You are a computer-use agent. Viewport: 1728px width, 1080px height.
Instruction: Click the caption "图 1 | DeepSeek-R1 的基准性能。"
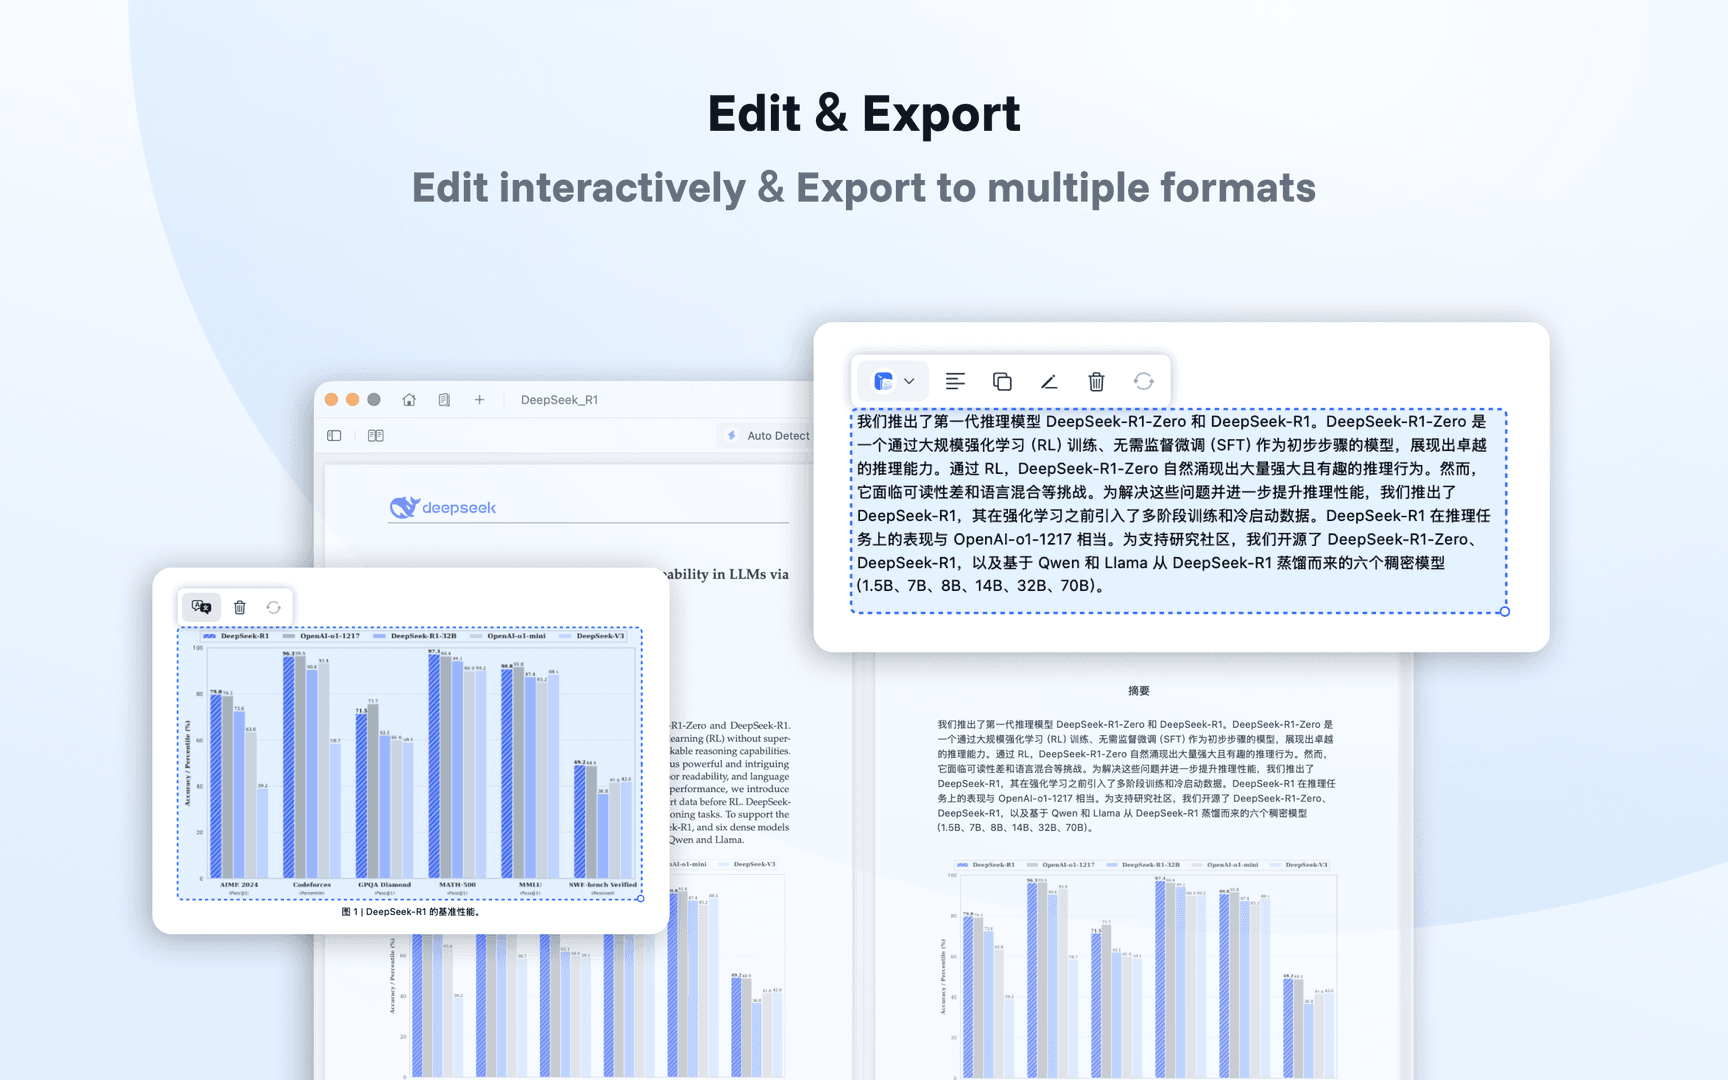click(411, 912)
